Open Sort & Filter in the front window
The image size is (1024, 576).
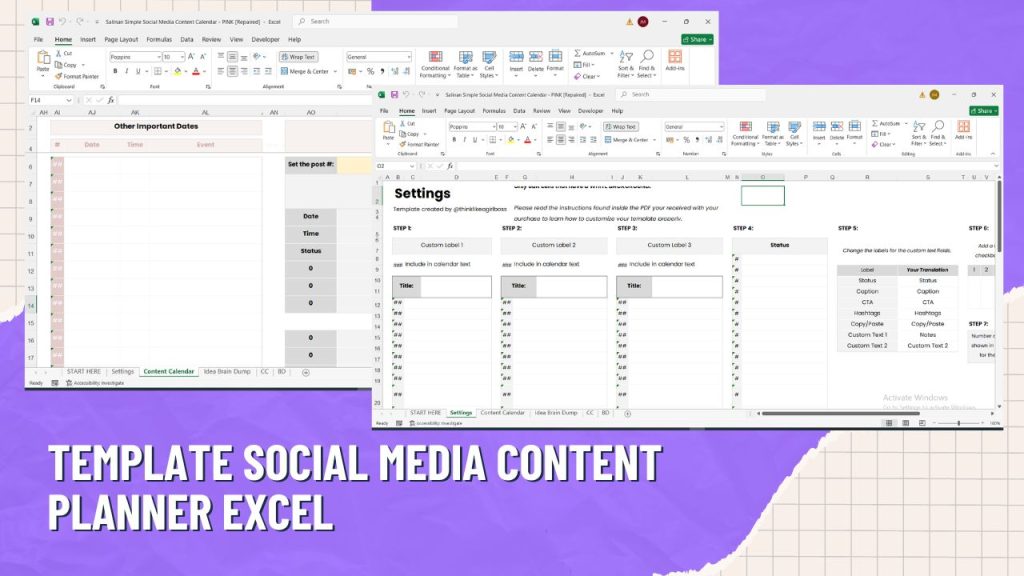(919, 133)
